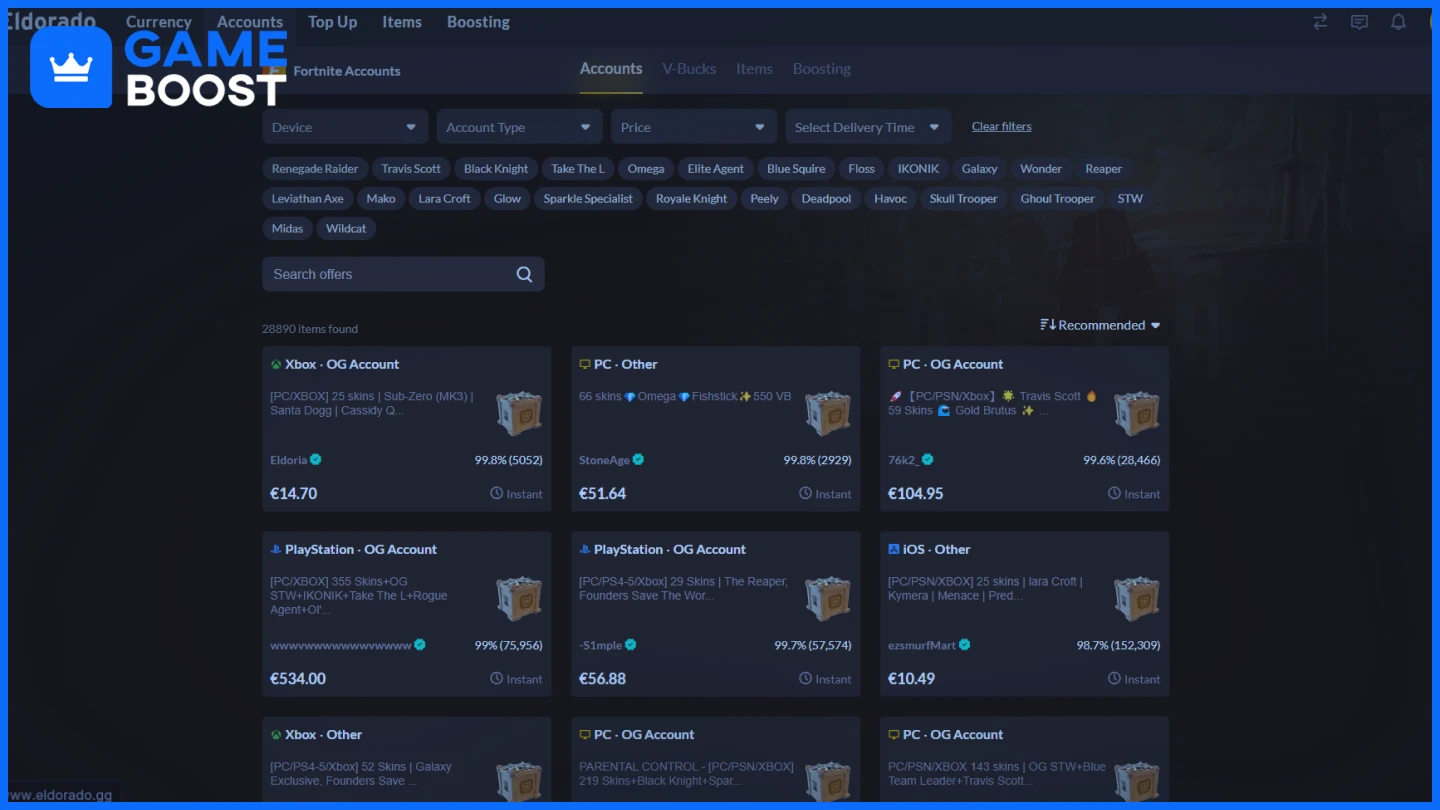Image resolution: width=1440 pixels, height=810 pixels.
Task: Filter by the Travis Scott tag
Action: click(x=411, y=169)
